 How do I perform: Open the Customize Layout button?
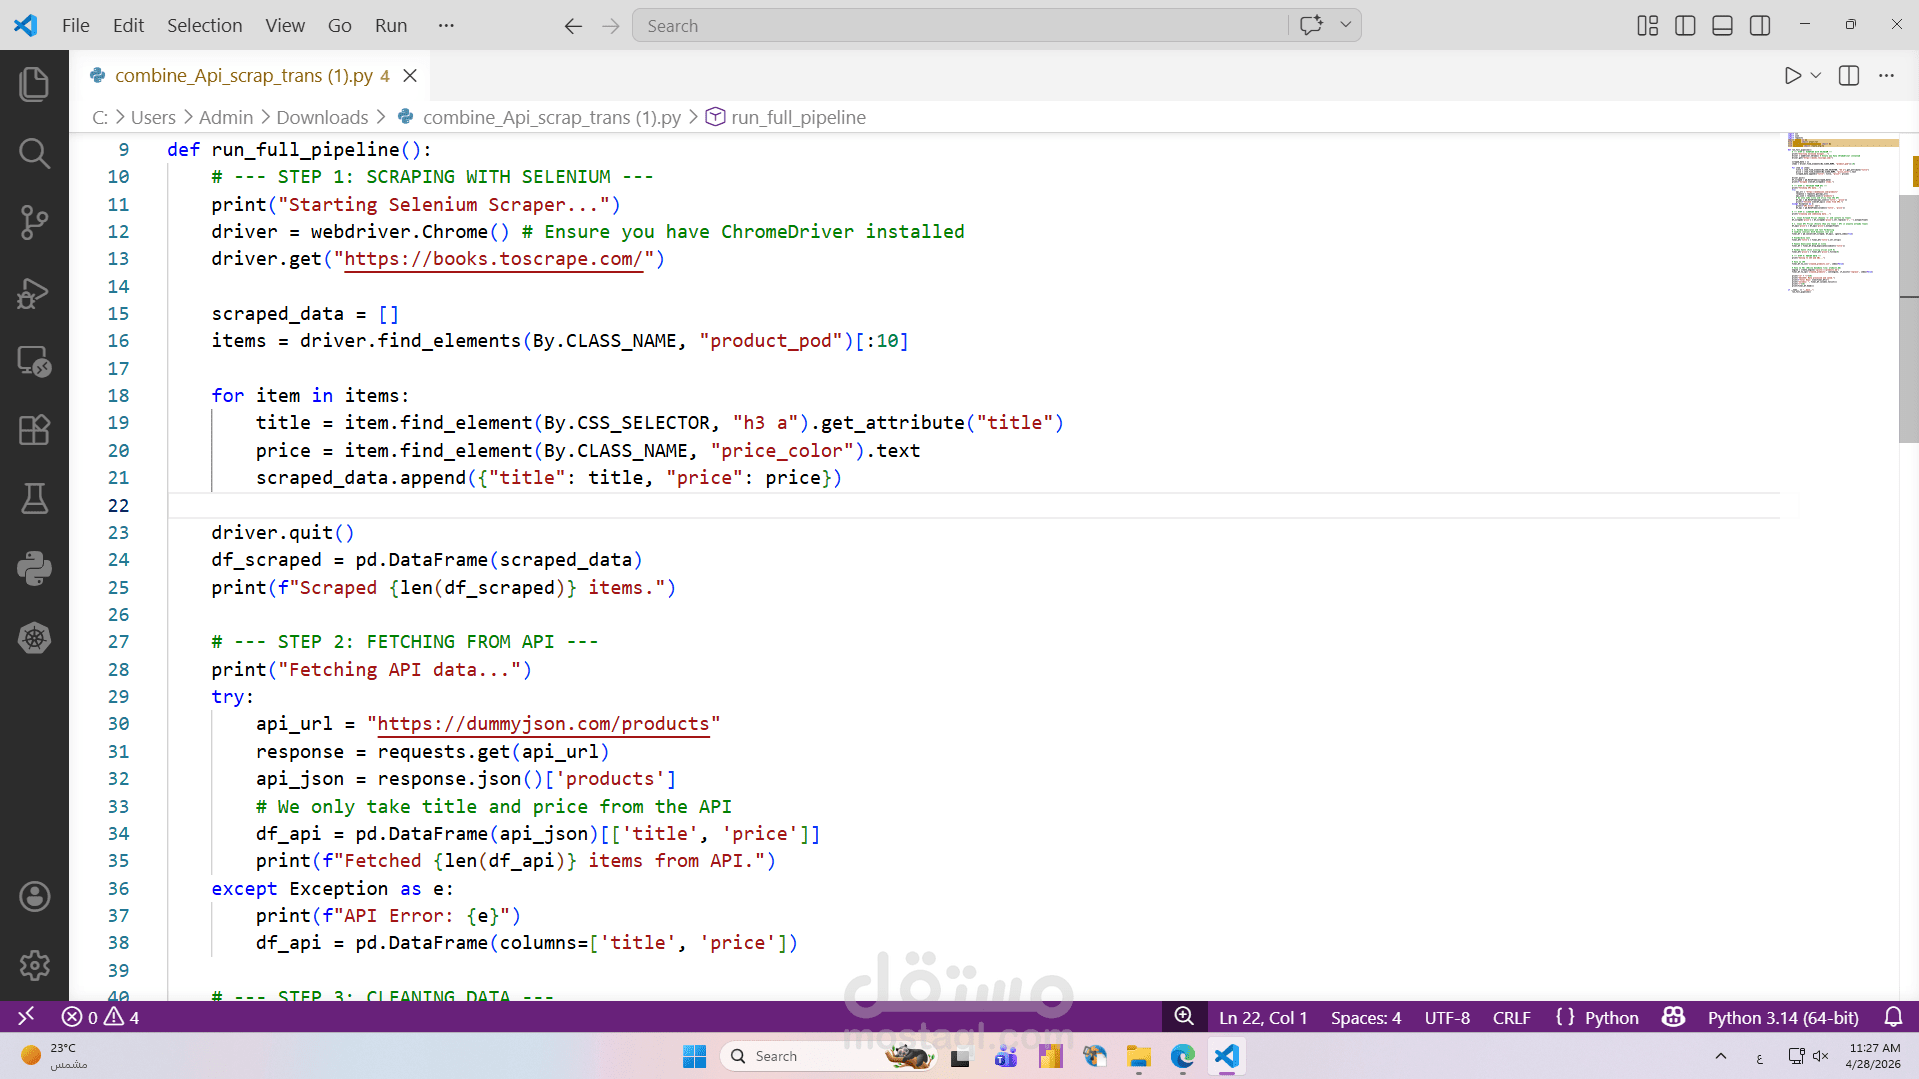(x=1648, y=26)
